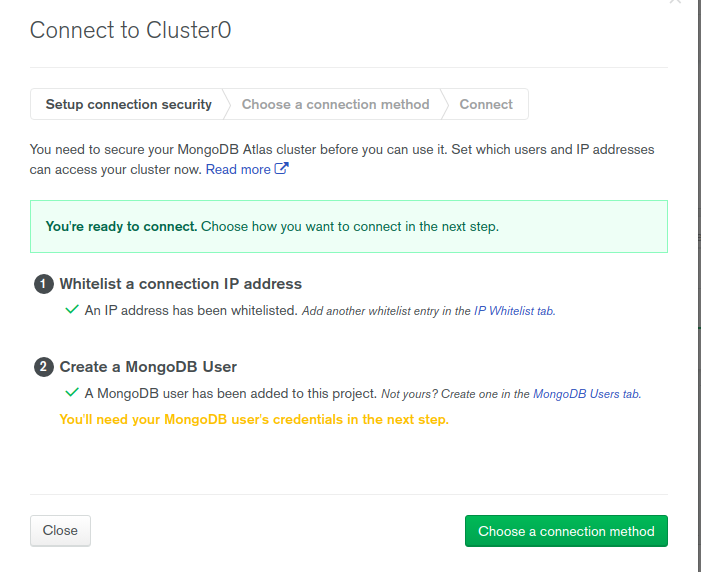Click the green checkmark for MongoDB user
Viewport: 701px width, 572px height.
click(x=72, y=392)
